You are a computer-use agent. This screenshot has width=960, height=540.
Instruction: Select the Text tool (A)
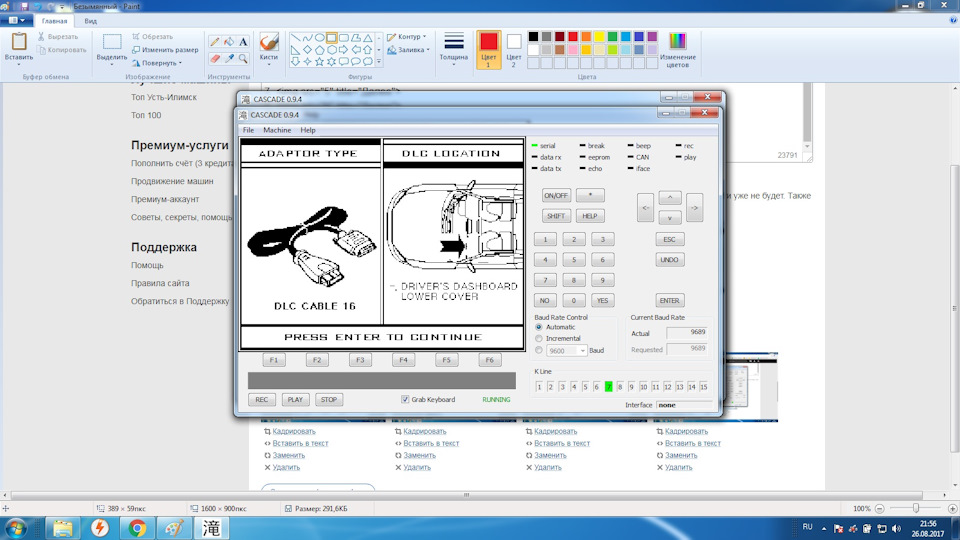tap(243, 42)
